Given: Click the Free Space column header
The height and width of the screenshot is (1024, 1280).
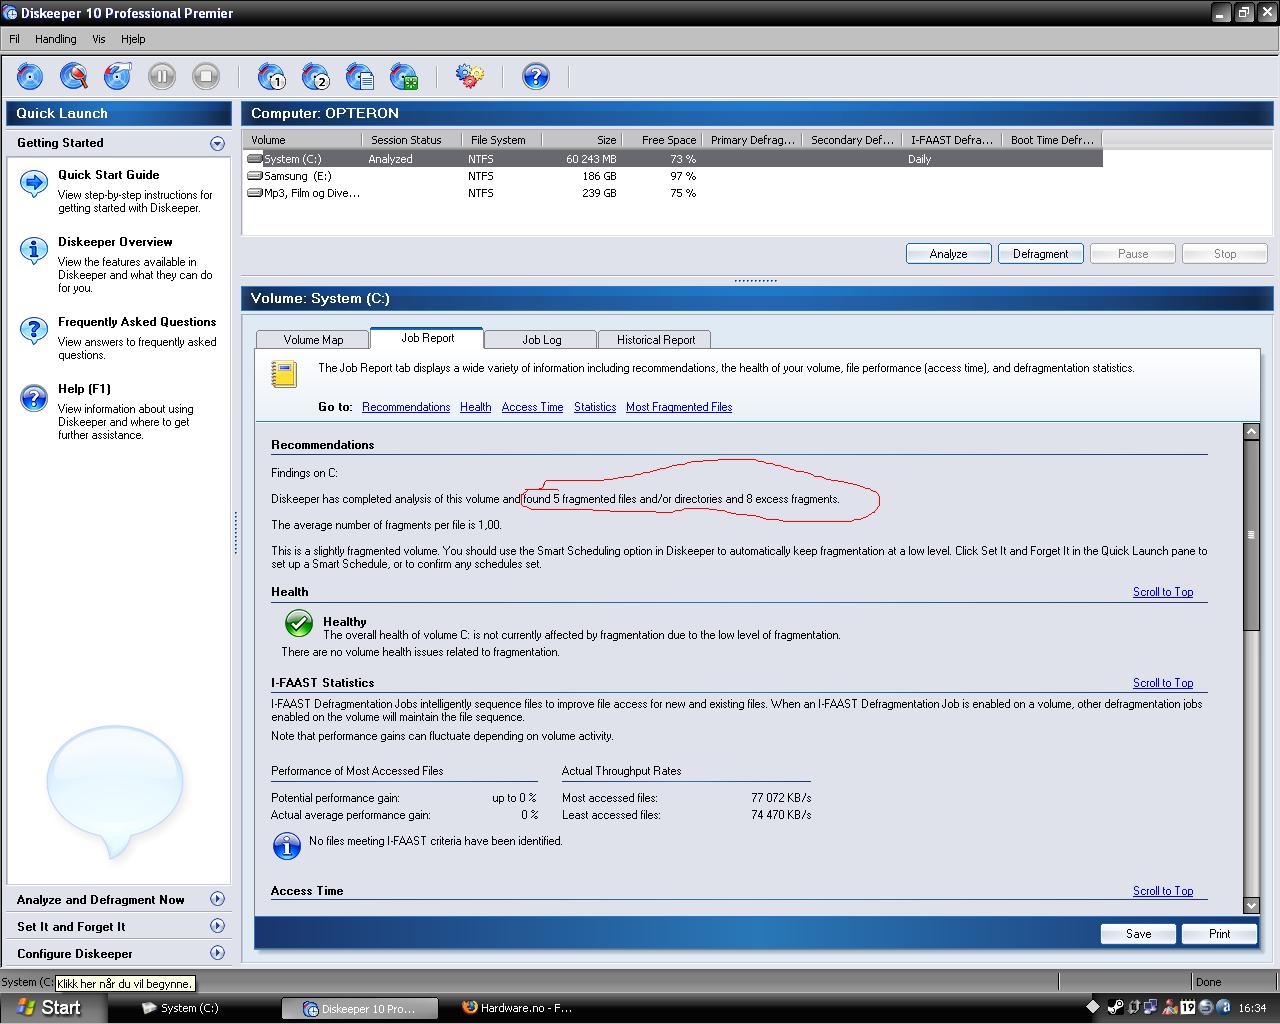Looking at the screenshot, I should 661,140.
